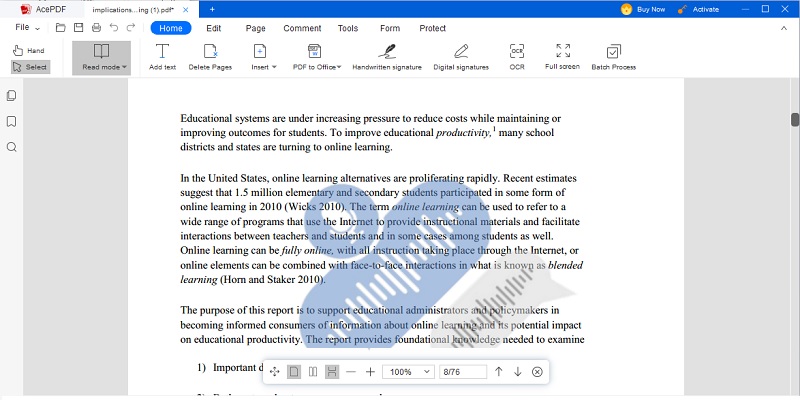Collapse the ribbon with the chevron
This screenshot has height=400, width=800.
tap(784, 28)
